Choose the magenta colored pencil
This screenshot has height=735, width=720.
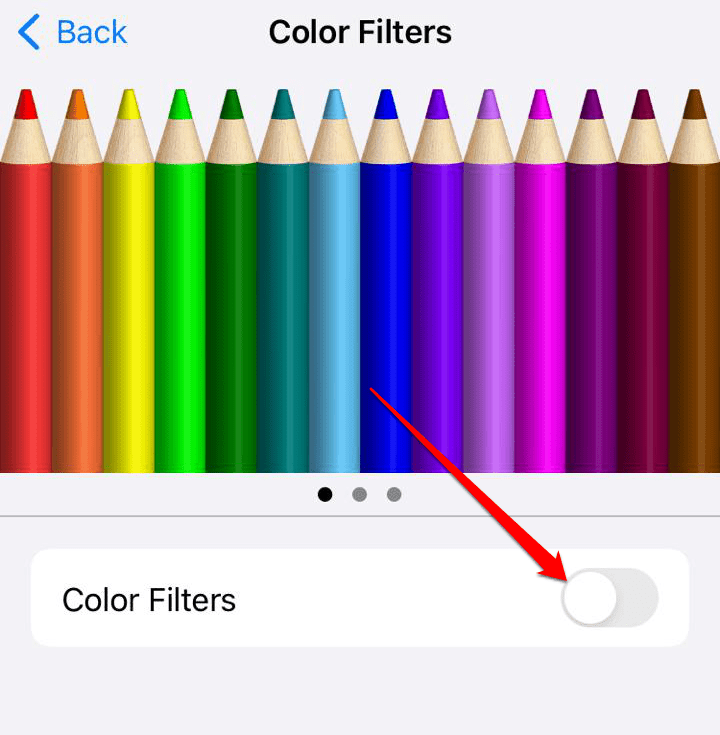pyautogui.click(x=540, y=280)
